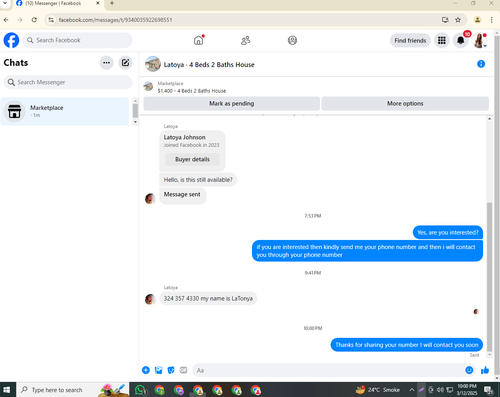Click the 'Message sent' bubble
500x397 pixels.
182,195
